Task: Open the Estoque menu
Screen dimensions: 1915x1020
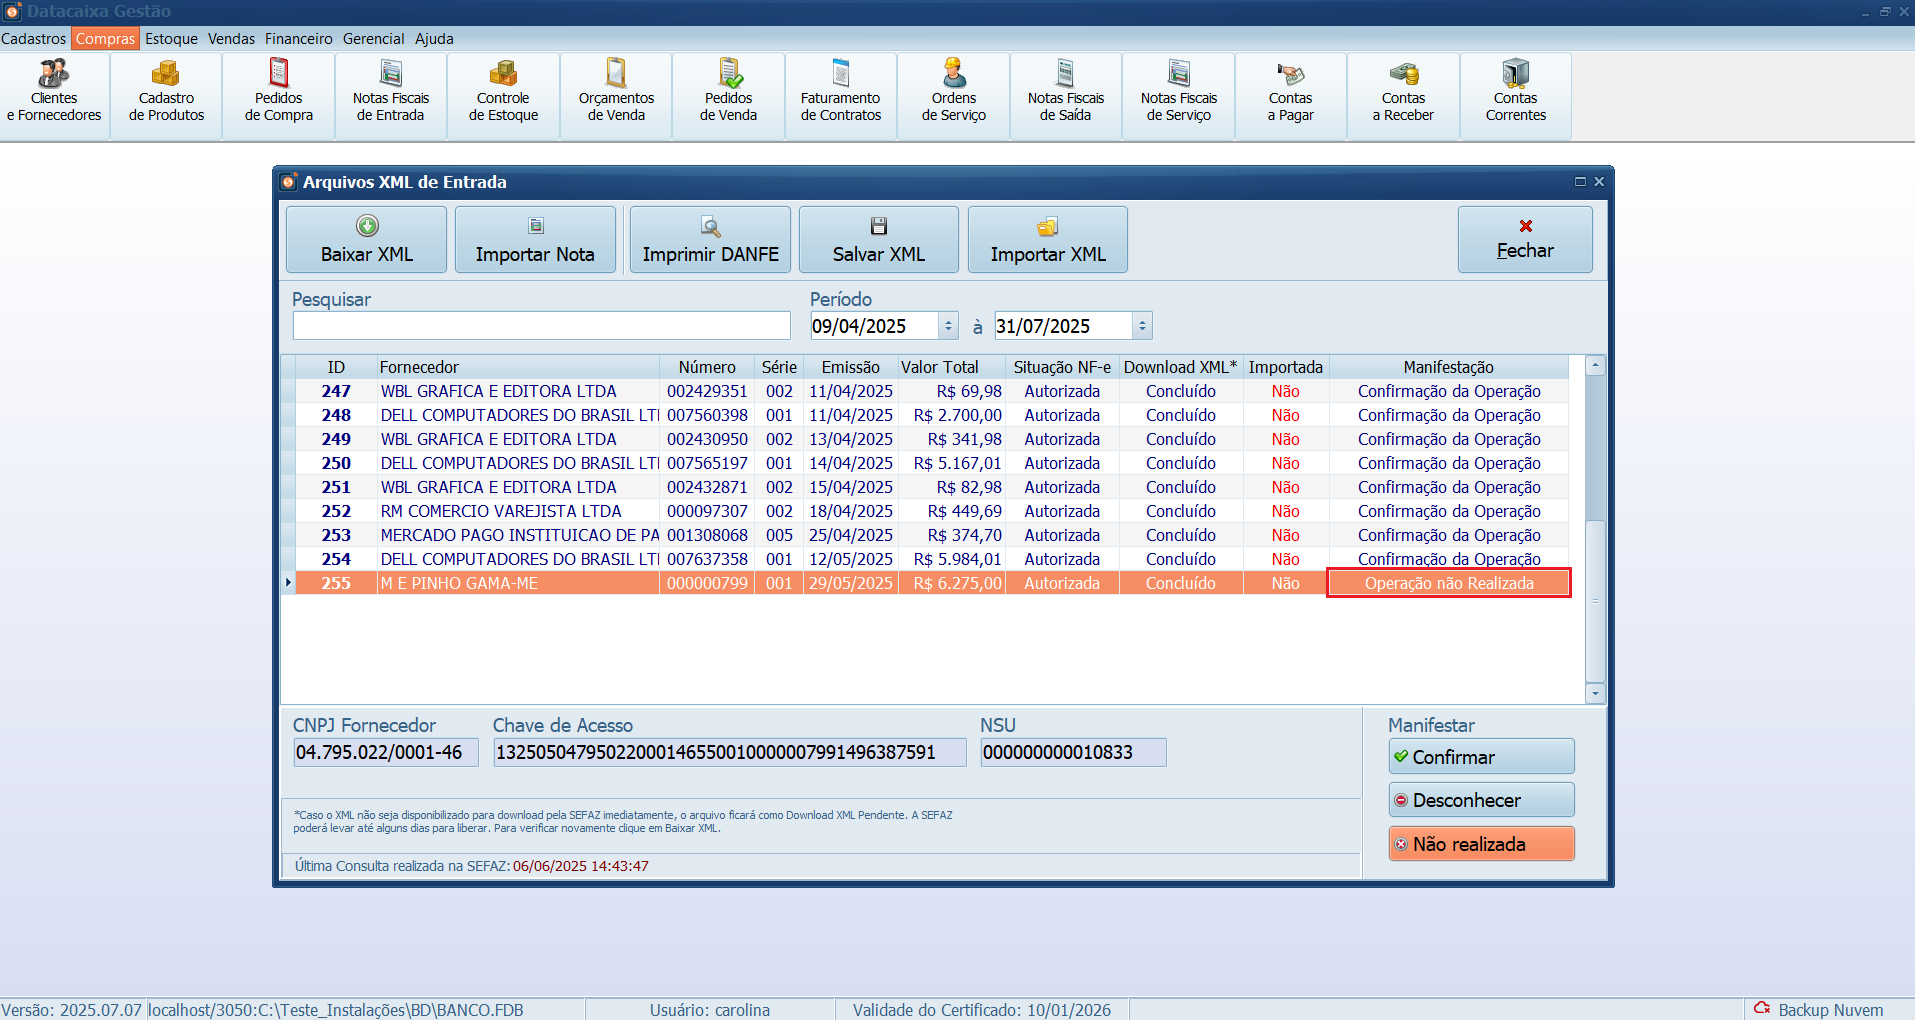Action: point(171,39)
